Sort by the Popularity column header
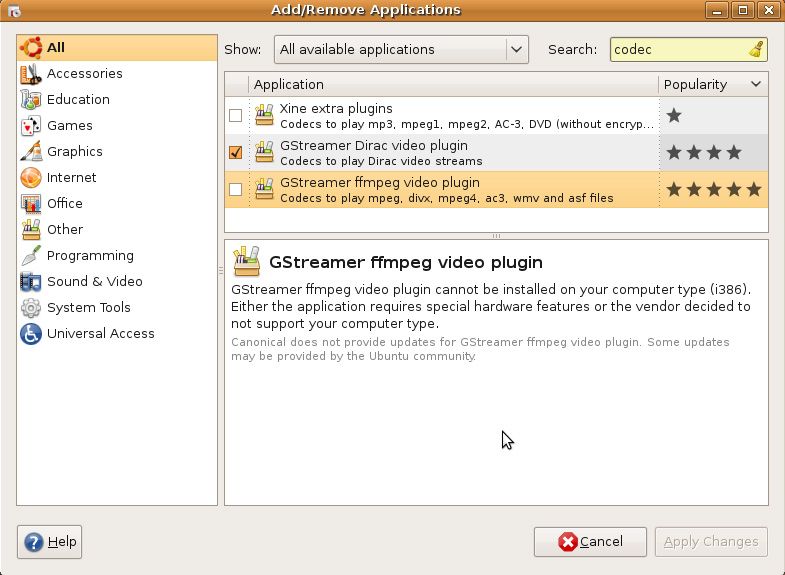The width and height of the screenshot is (785, 575). coord(713,84)
